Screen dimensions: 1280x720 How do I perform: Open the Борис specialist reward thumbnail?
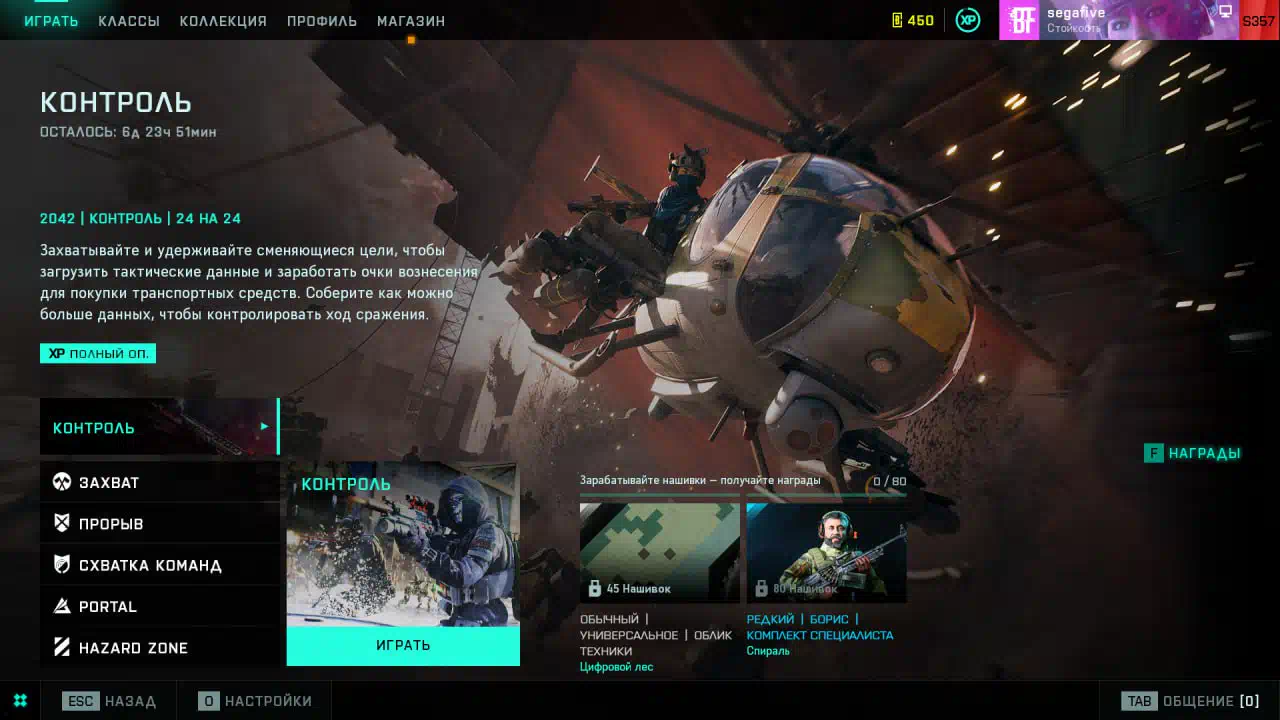[x=827, y=553]
